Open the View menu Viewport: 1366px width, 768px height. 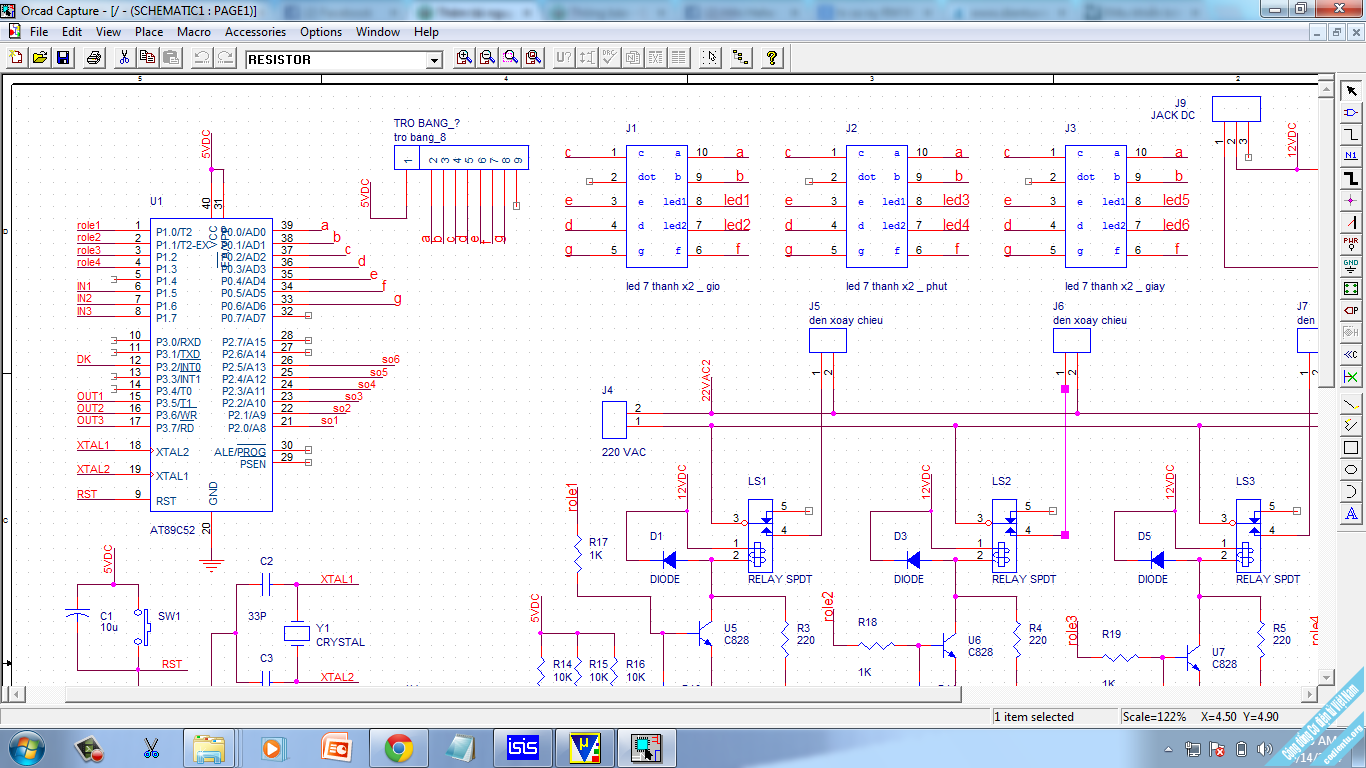108,32
